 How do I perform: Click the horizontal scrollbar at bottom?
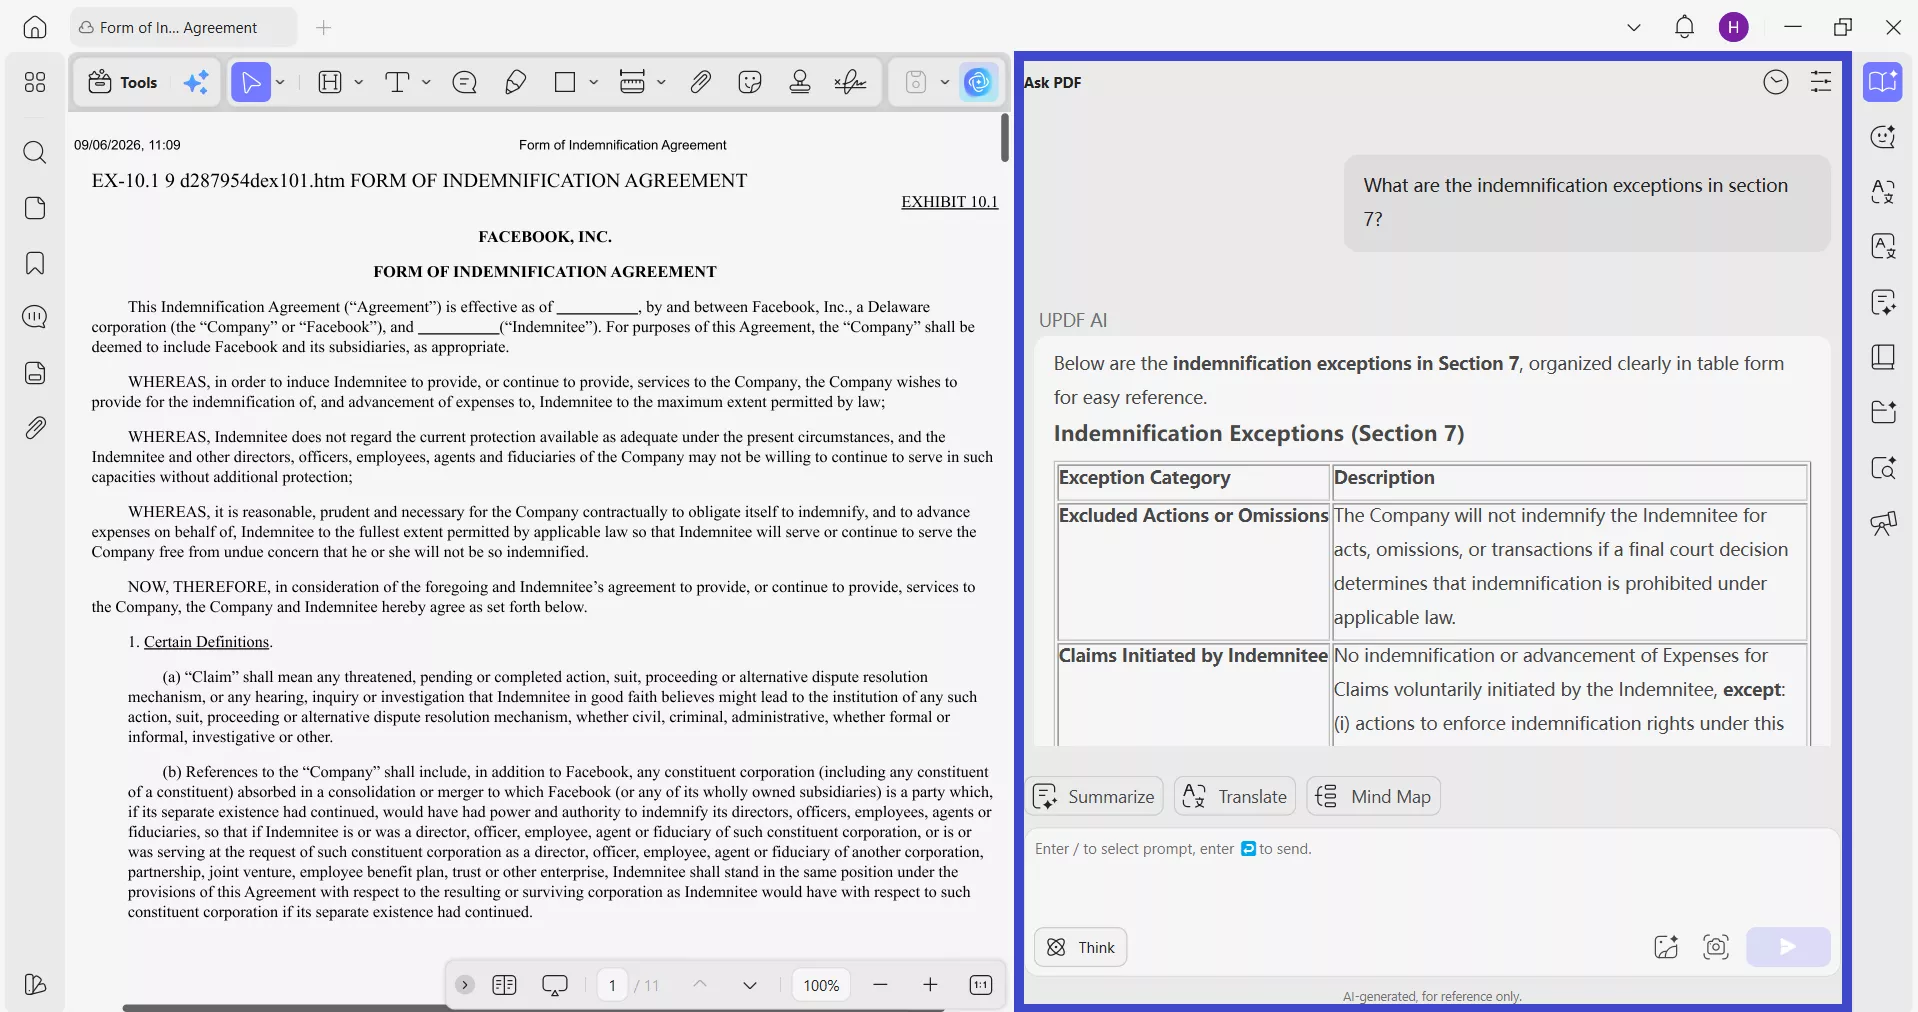(x=533, y=1008)
